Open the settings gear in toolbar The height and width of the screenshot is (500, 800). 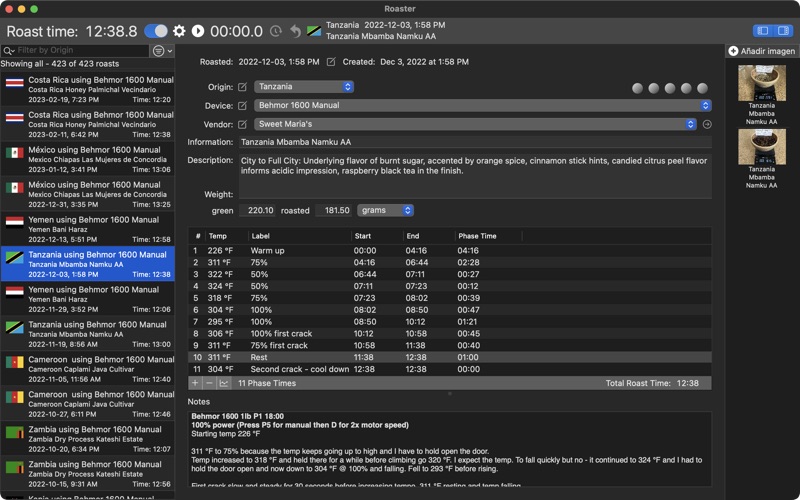(179, 31)
